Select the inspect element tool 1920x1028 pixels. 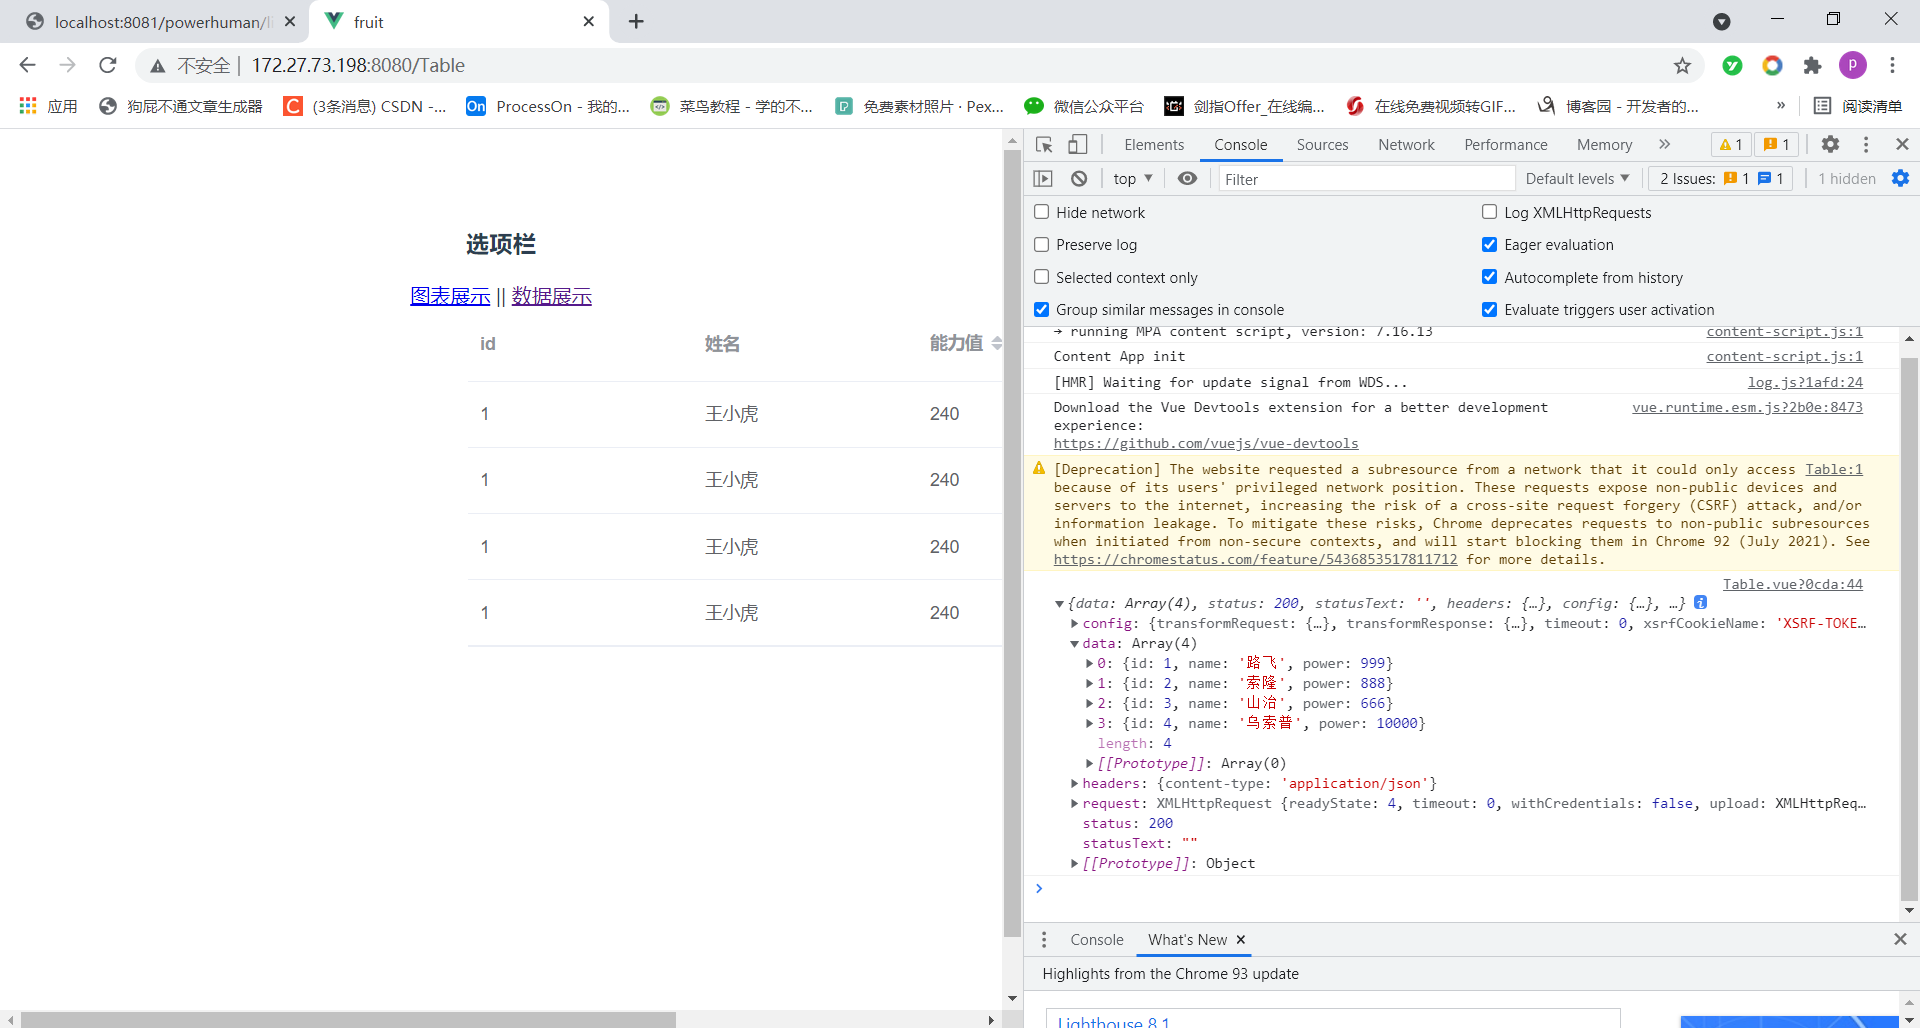(1044, 144)
